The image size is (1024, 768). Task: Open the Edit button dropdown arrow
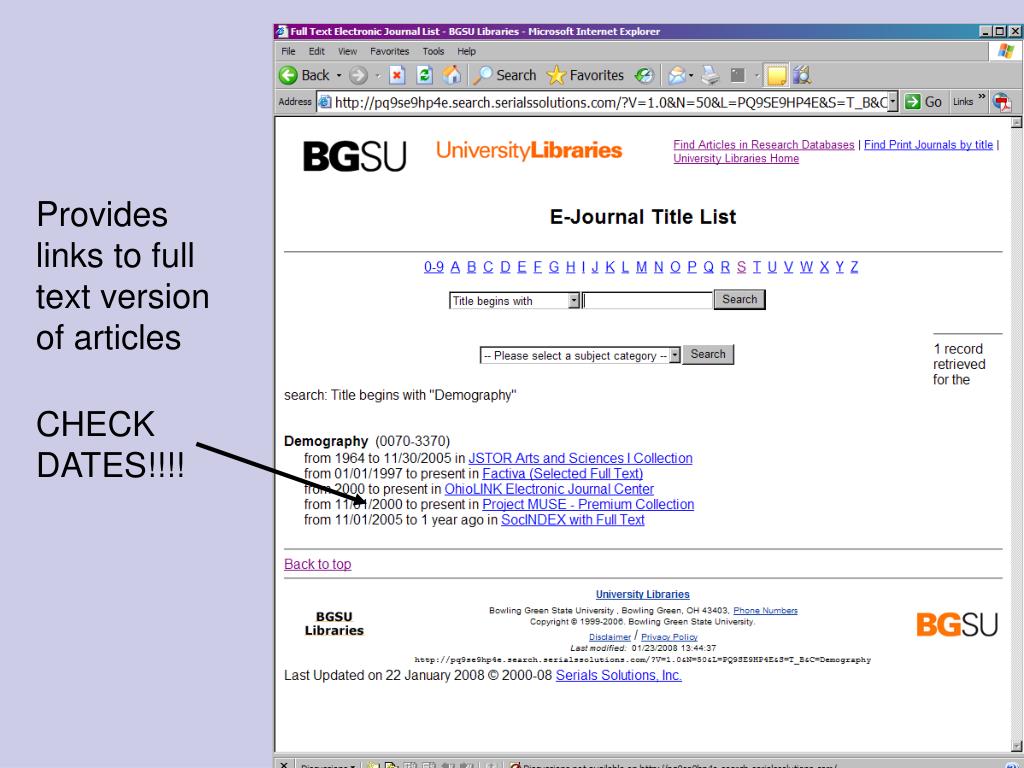[757, 76]
